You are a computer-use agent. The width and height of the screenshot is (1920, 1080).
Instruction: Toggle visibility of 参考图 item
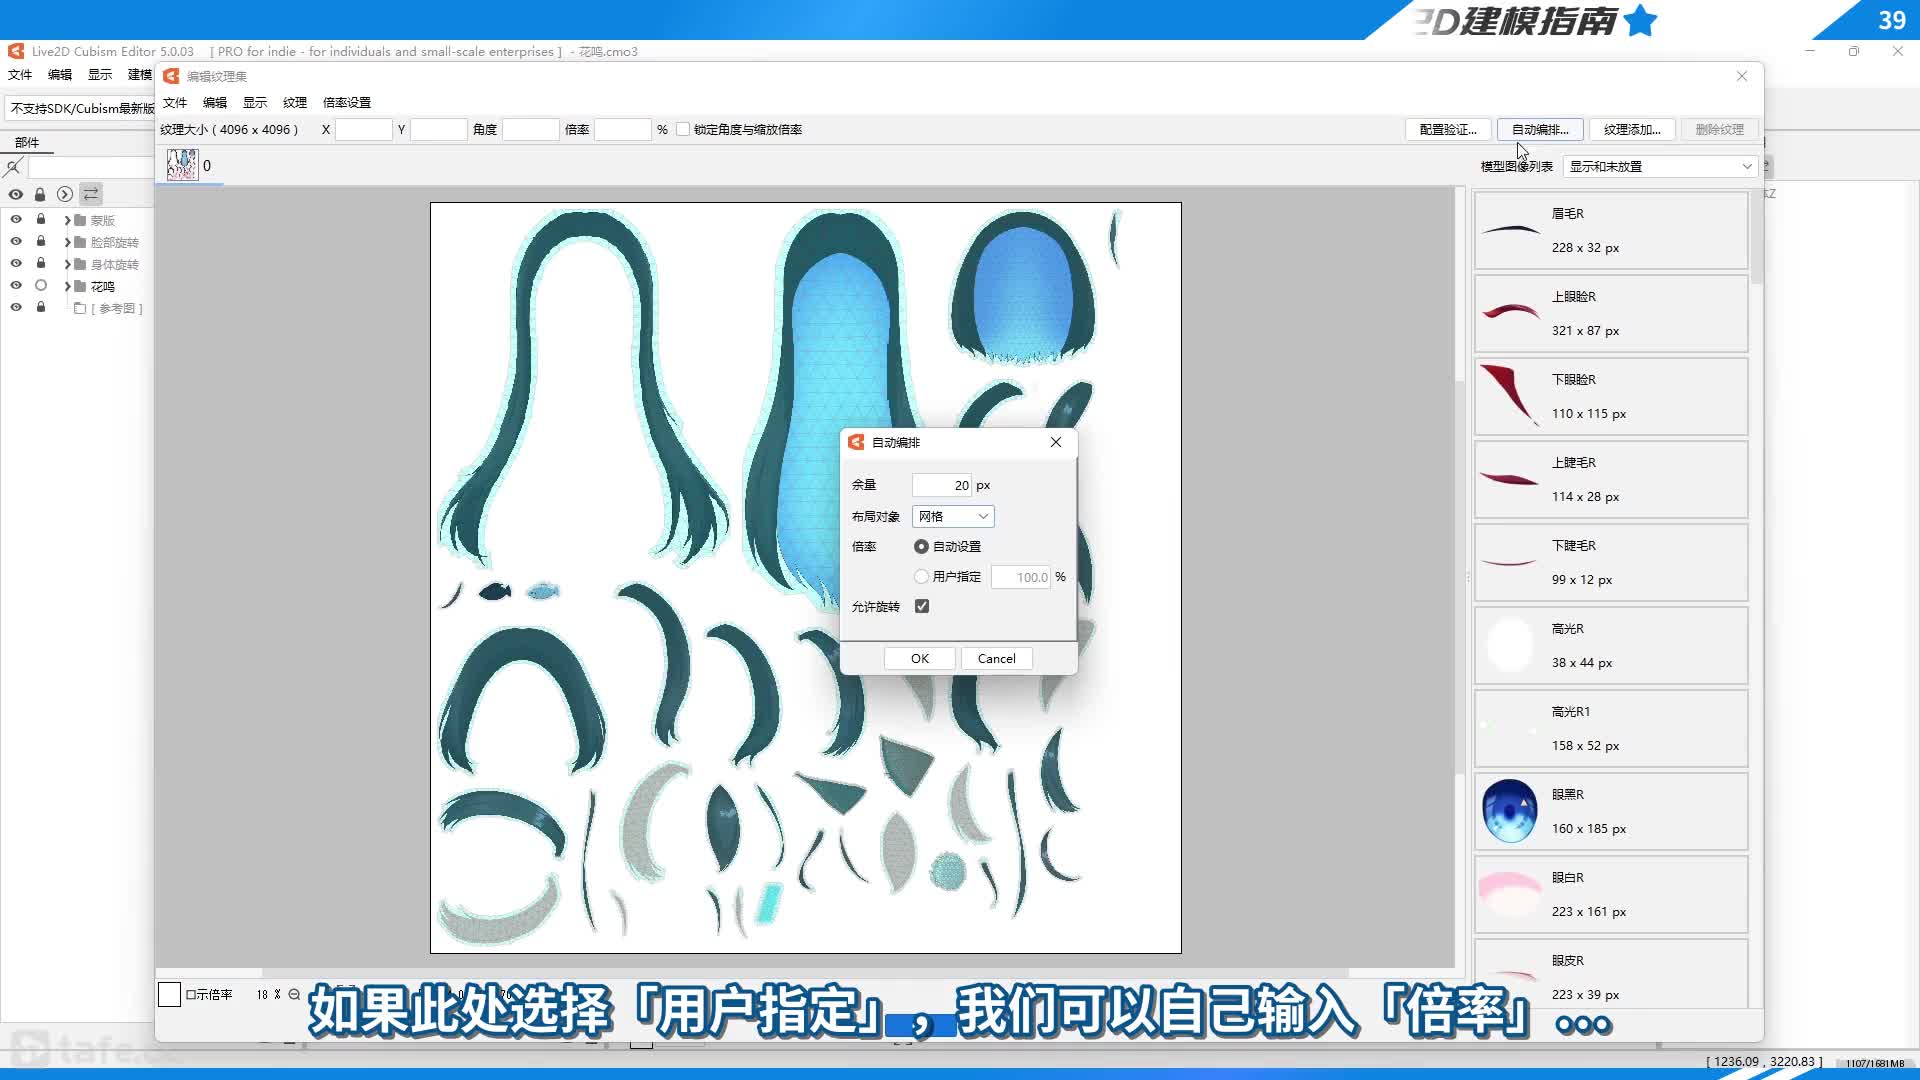click(16, 307)
